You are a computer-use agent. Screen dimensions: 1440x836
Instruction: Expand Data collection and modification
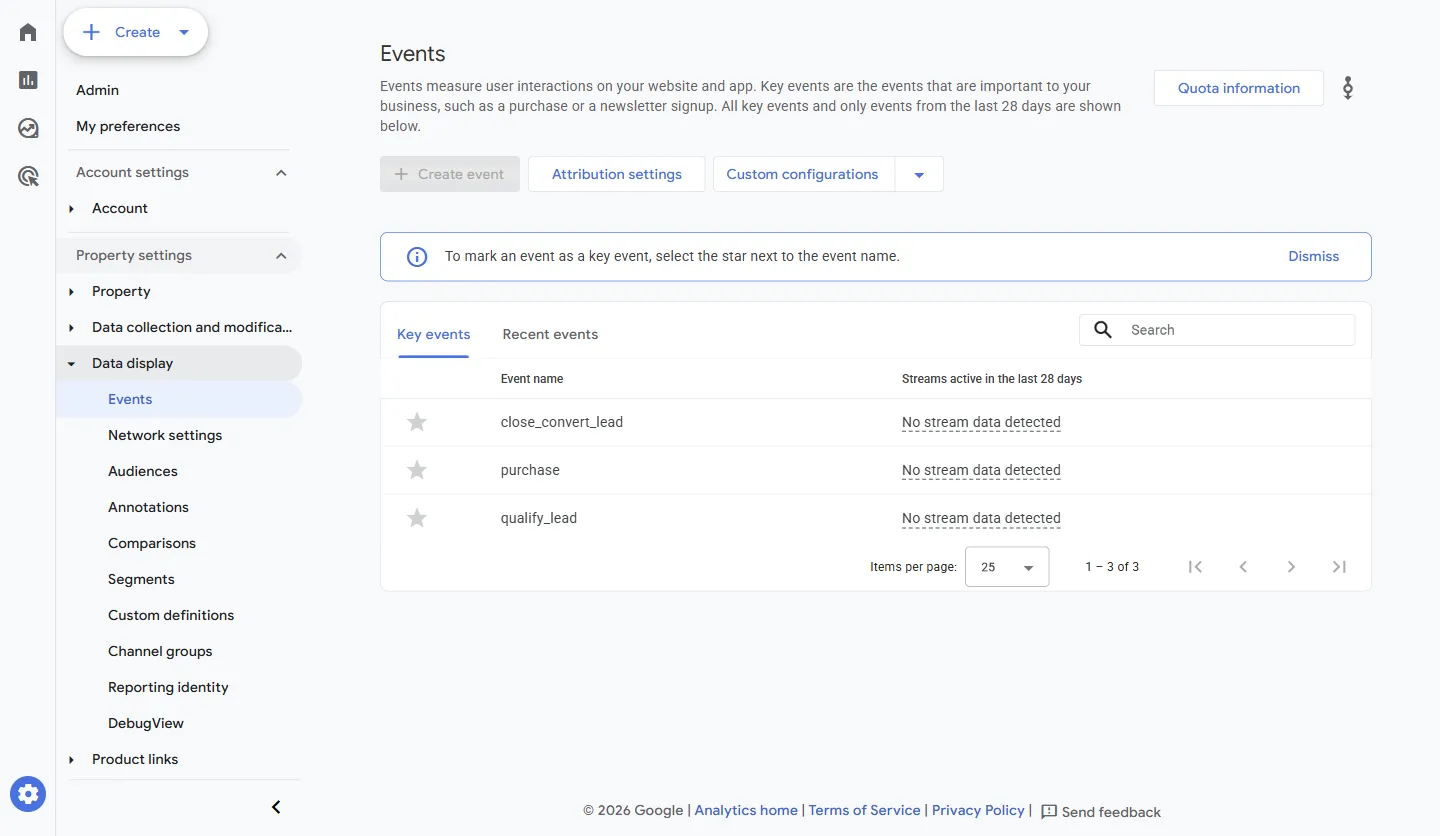[72, 327]
